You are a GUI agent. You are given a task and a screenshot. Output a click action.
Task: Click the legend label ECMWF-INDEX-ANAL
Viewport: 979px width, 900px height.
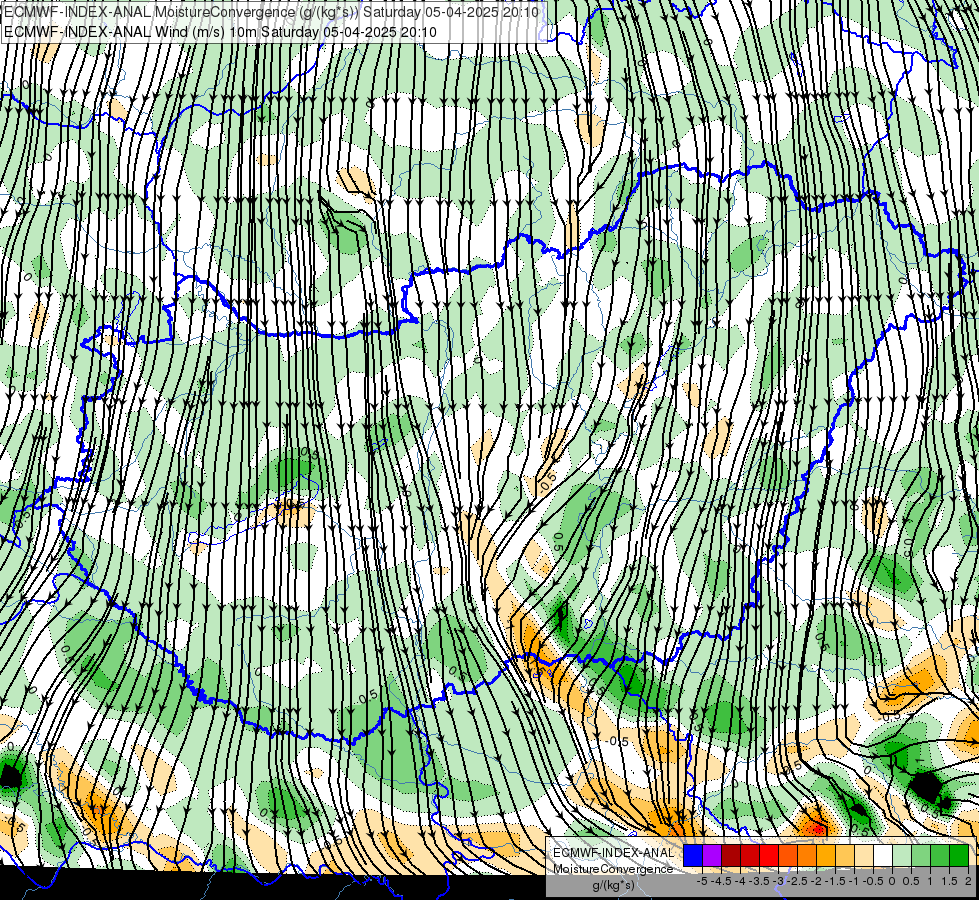coord(614,853)
